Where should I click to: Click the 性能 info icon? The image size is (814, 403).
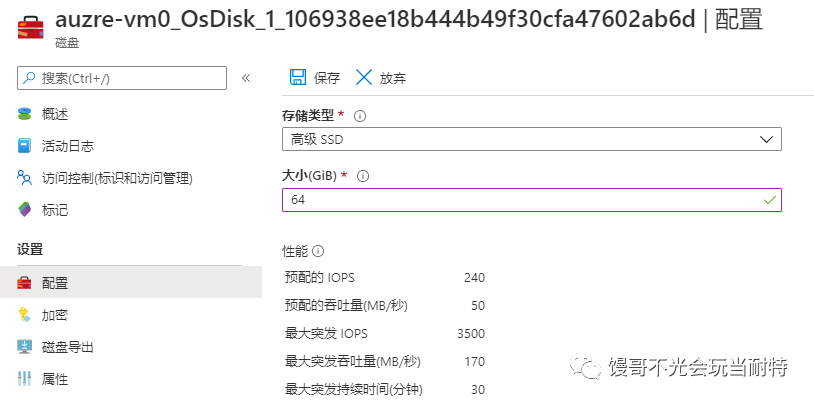click(318, 251)
